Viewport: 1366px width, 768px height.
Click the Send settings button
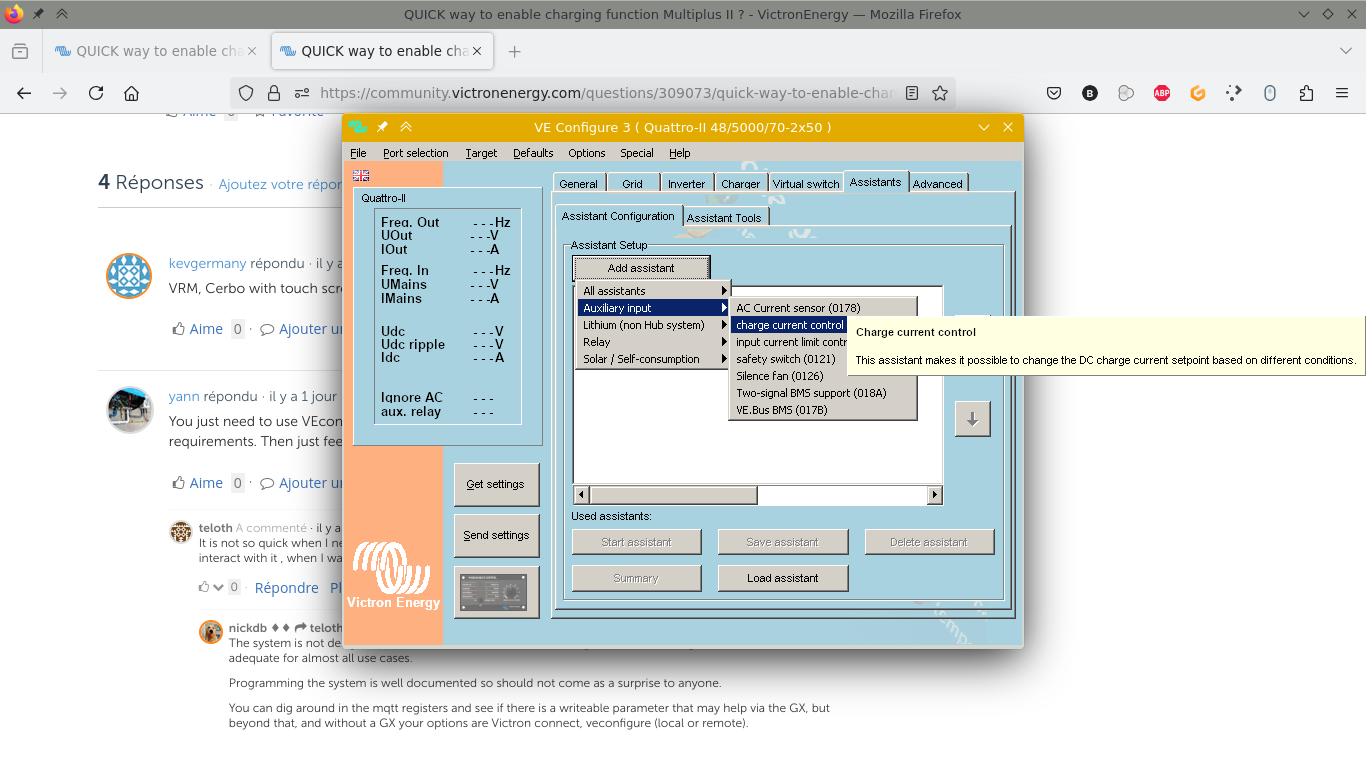[496, 535]
